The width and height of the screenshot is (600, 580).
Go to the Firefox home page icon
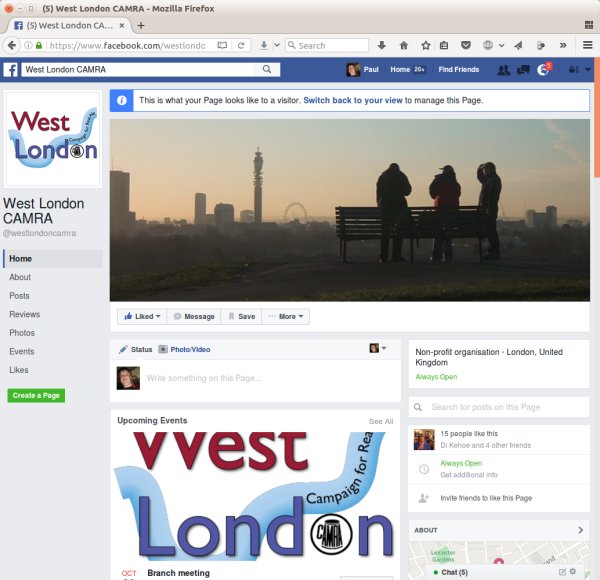click(x=404, y=45)
